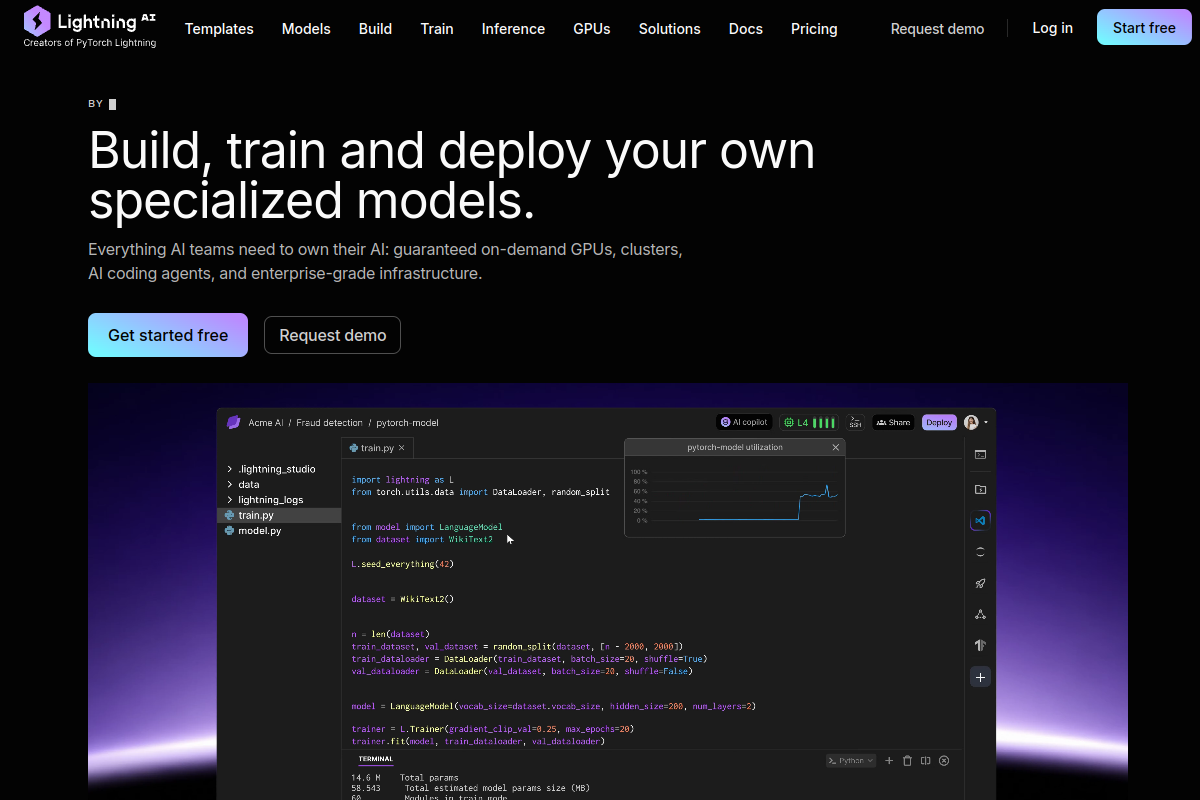1200x800 pixels.
Task: Click the L4 GPU status indicator
Action: pyautogui.click(x=810, y=423)
